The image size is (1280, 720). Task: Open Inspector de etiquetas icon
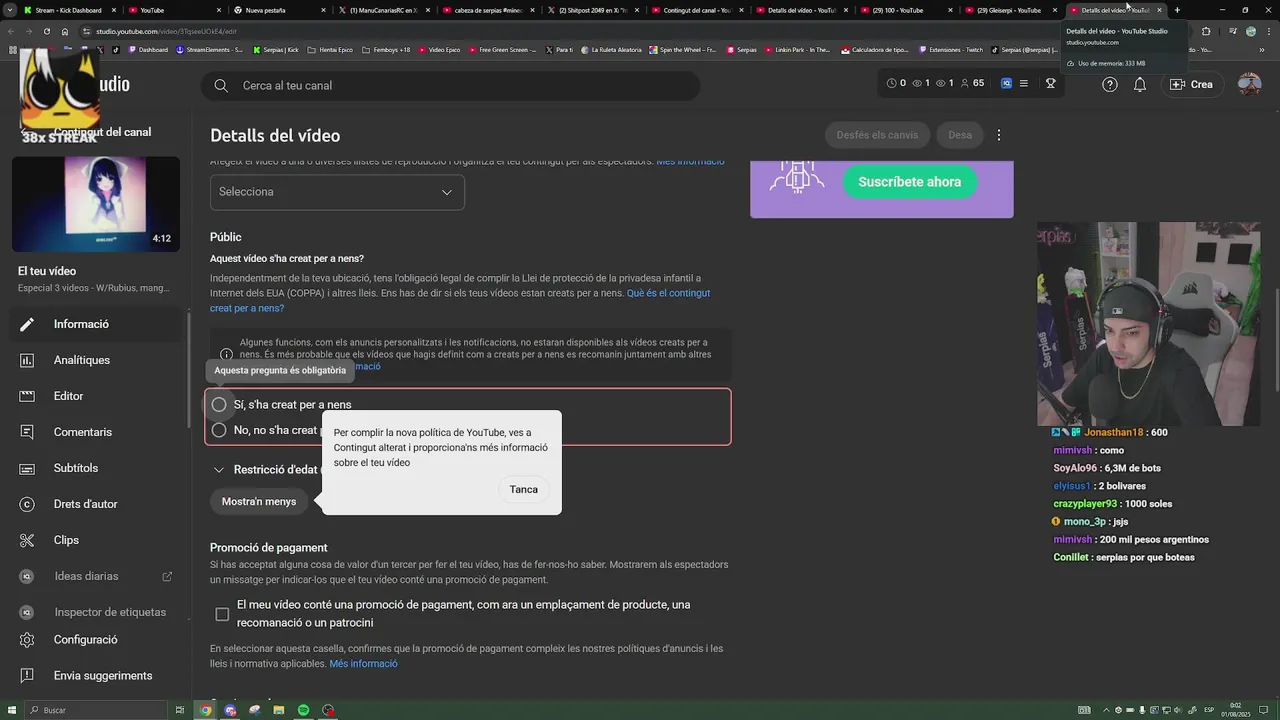[x=27, y=612]
